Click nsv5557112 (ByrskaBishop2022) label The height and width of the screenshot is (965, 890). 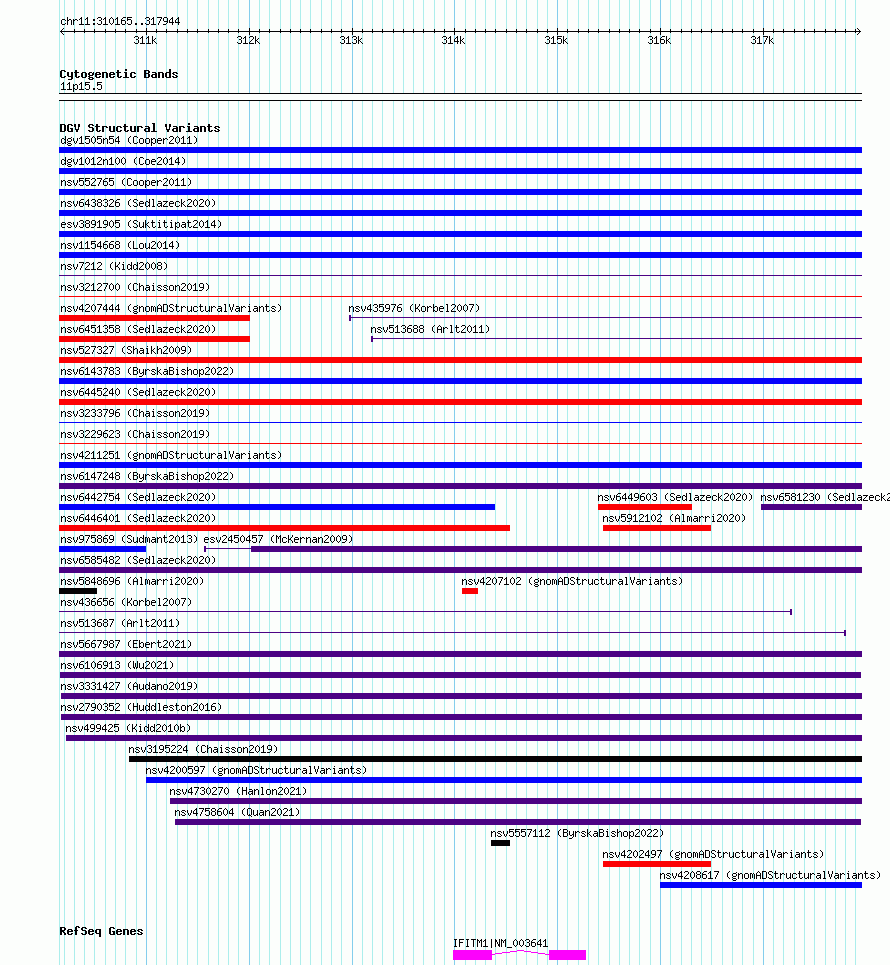click(x=577, y=833)
